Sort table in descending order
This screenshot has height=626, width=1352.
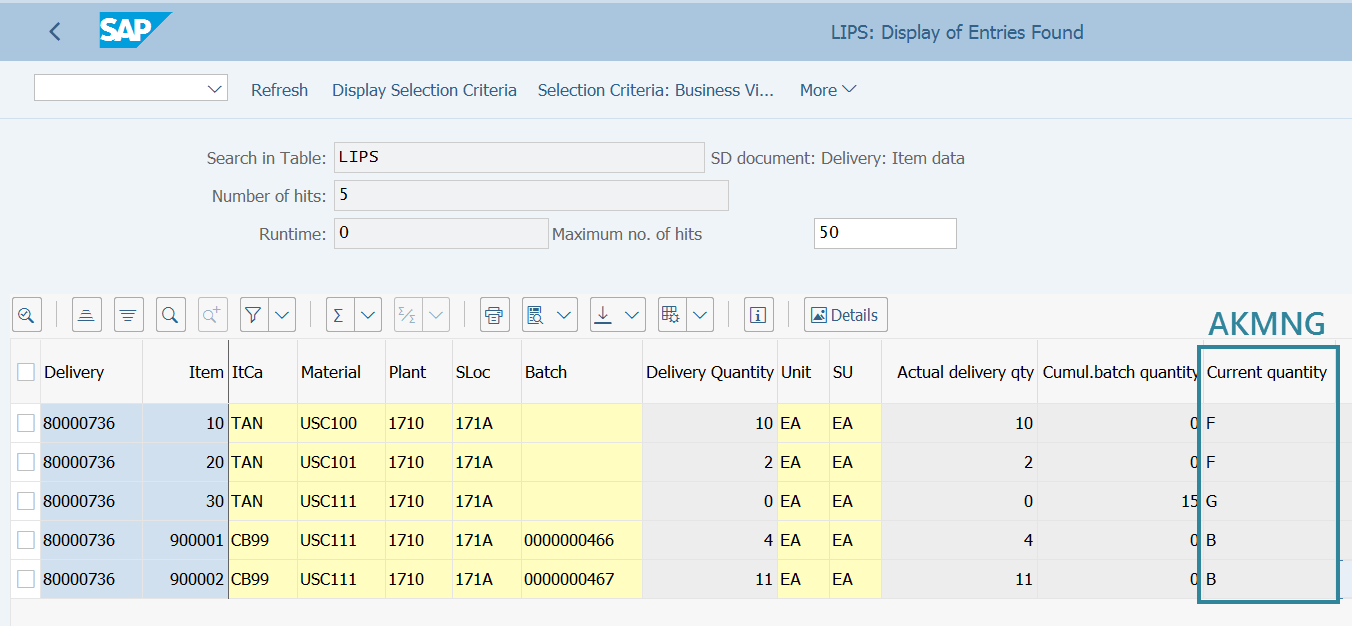click(128, 315)
